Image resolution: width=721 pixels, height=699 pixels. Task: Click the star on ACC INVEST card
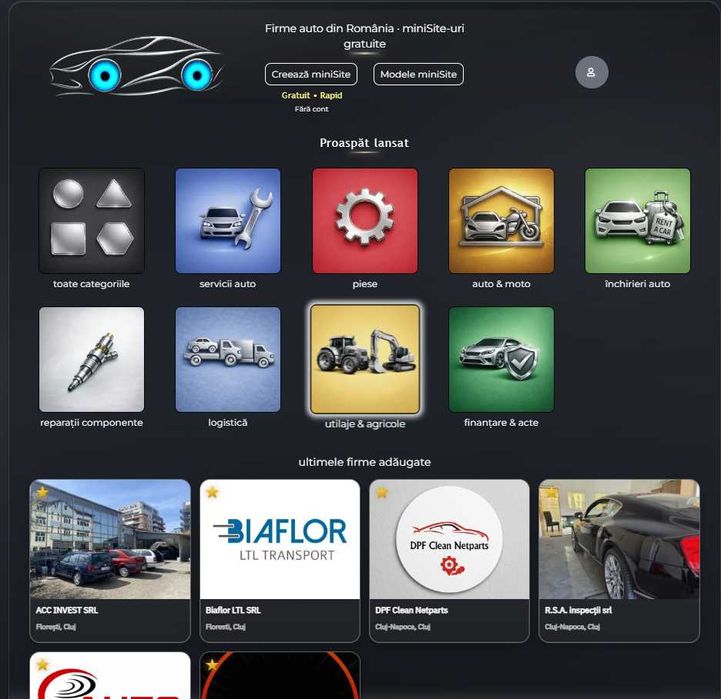[42, 492]
